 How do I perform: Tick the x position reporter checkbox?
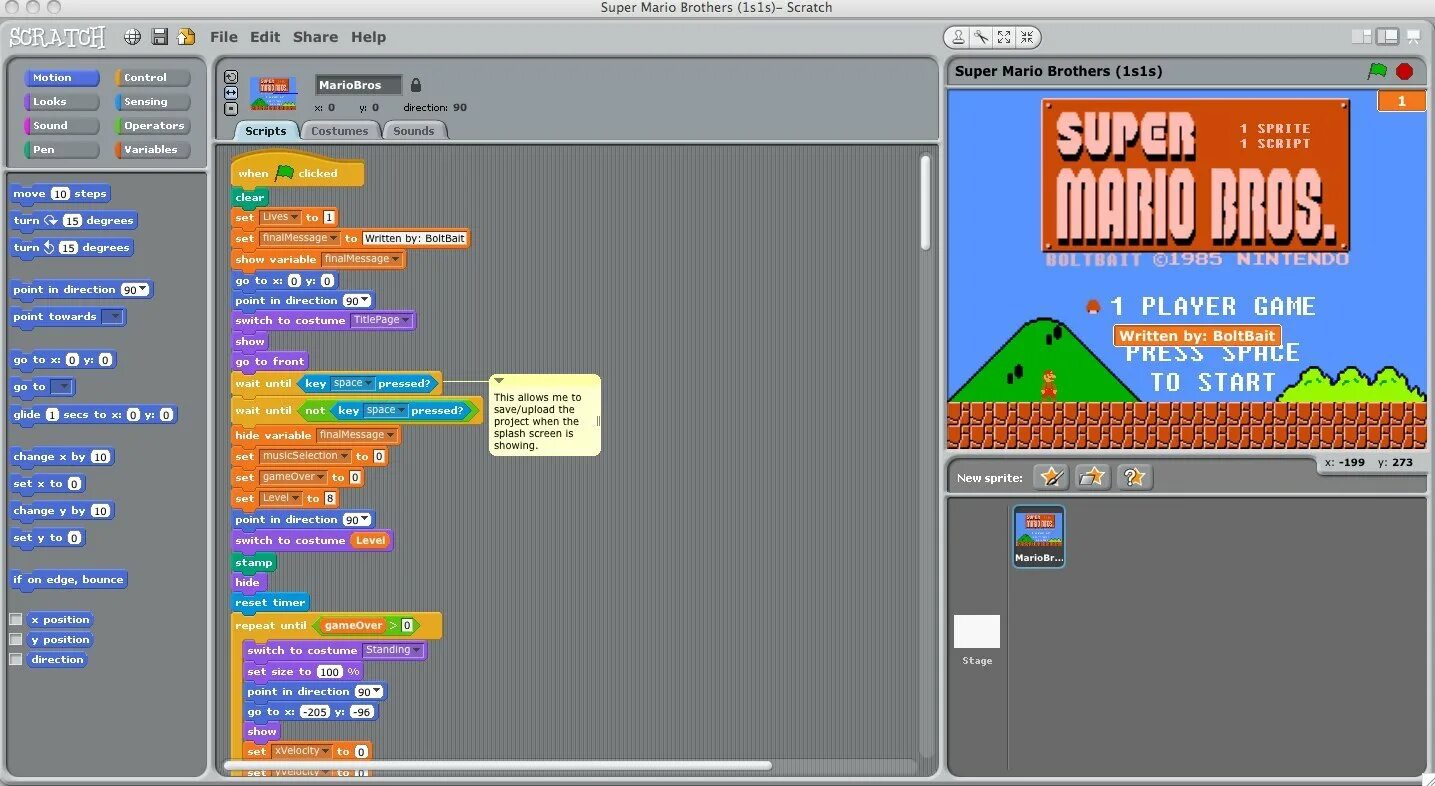click(x=15, y=619)
